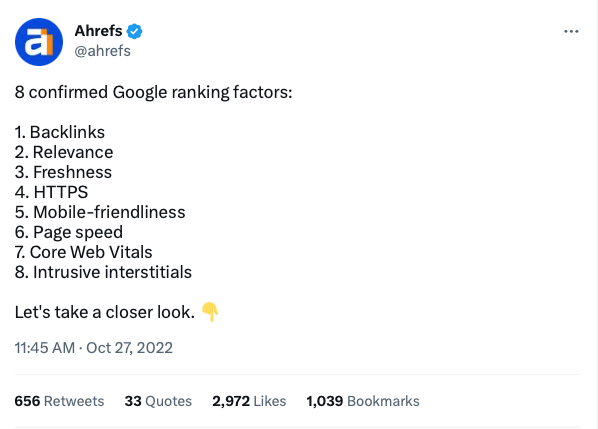This screenshot has width=598, height=429.
Task: Click the 'Let's take a closer look' sentence
Action: [x=104, y=312]
